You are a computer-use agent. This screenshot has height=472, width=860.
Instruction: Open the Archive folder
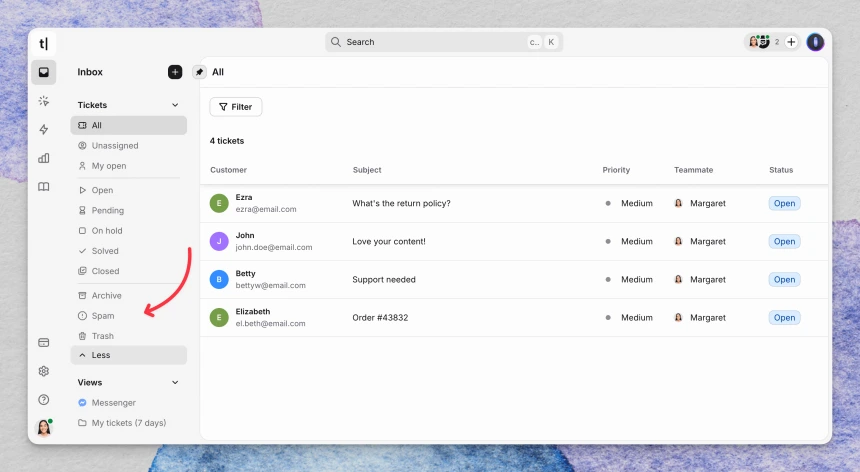click(128, 295)
